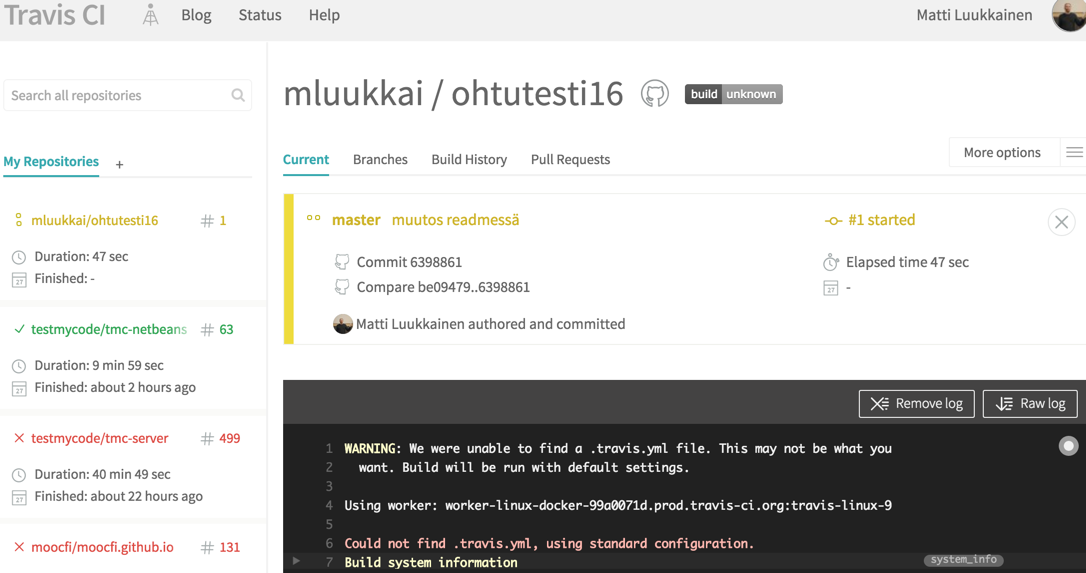Viewport: 1086px width, 573px height.
Task: Click the broadcast tower icon in header
Action: [150, 15]
